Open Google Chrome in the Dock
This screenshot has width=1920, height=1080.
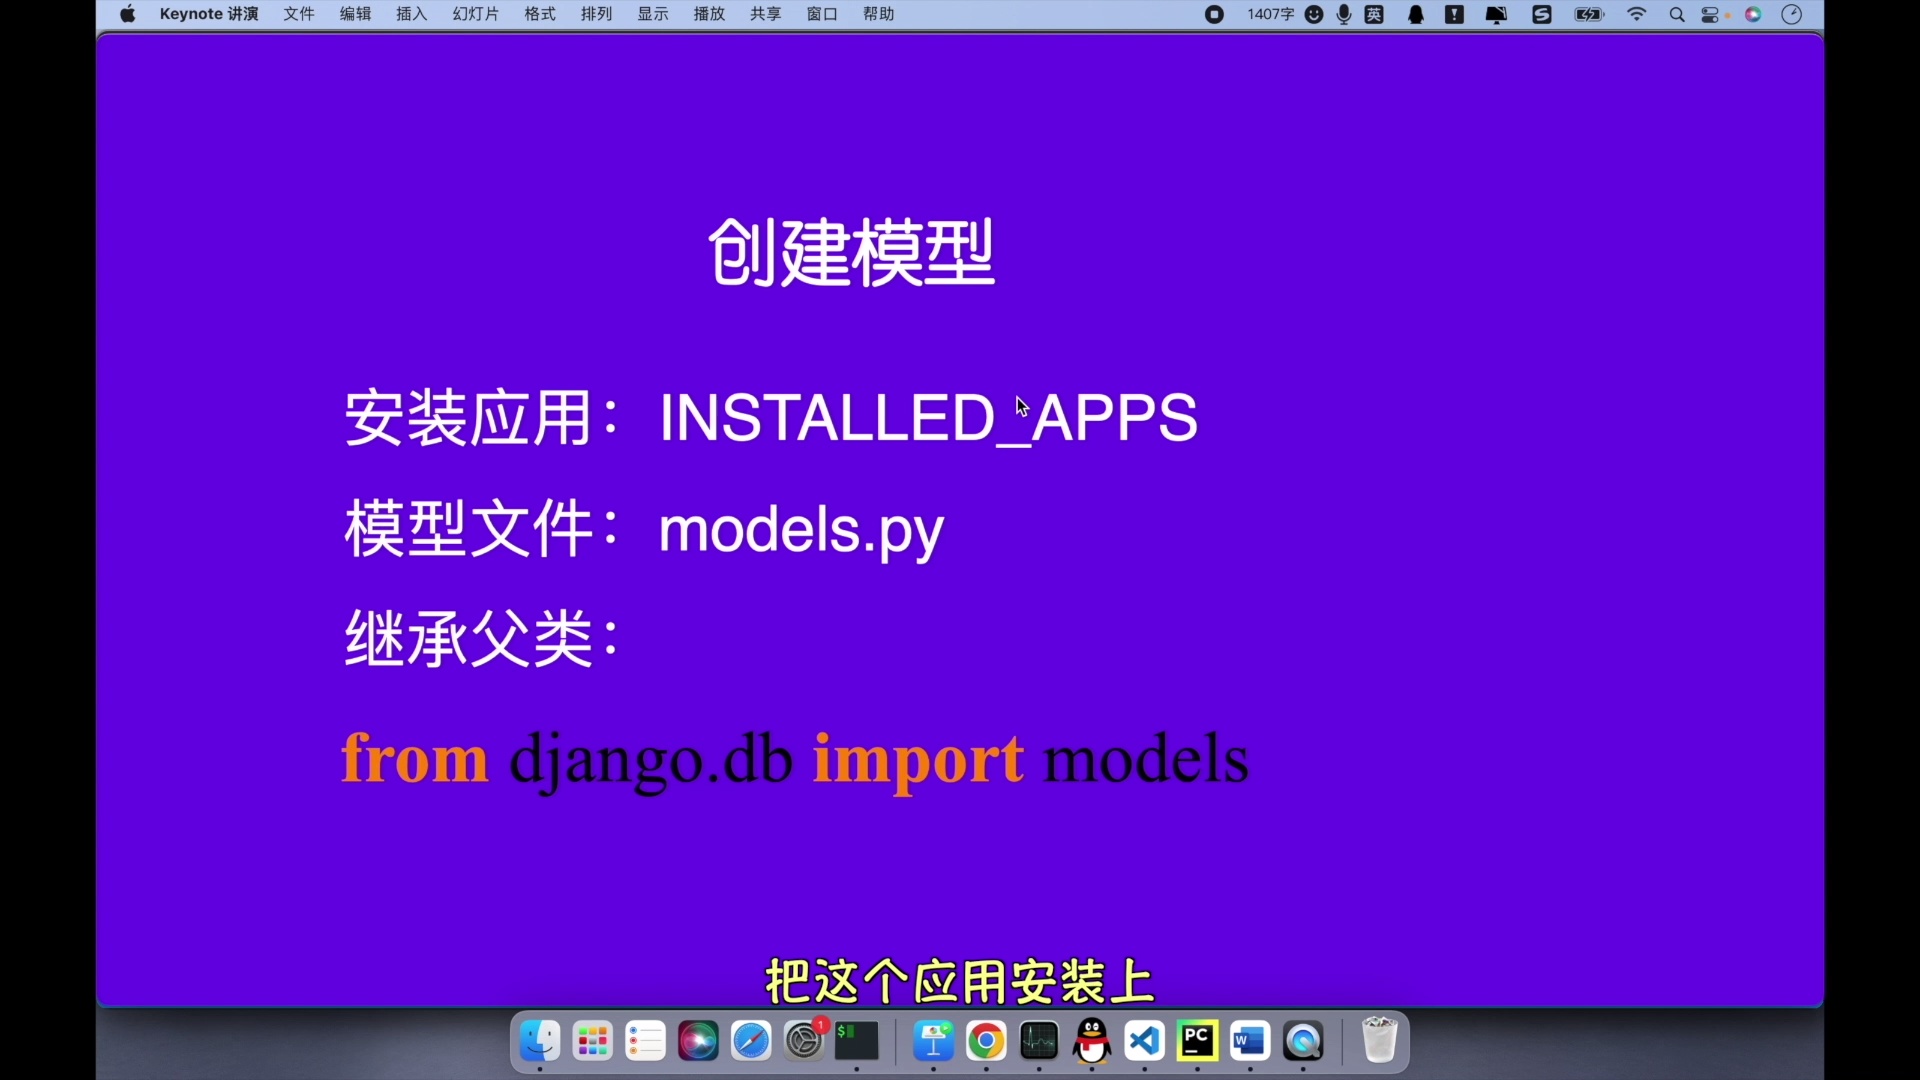pyautogui.click(x=987, y=1042)
